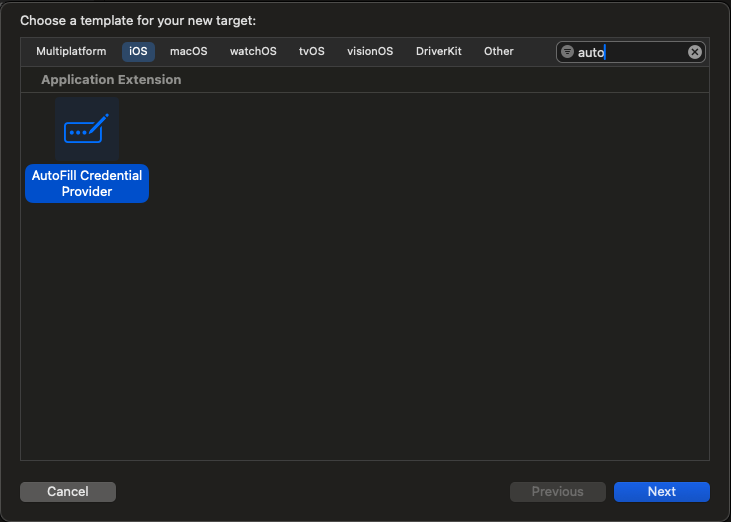The width and height of the screenshot is (731, 522).
Task: Select the AutoFill Credential Provider template icon
Action: (x=87, y=129)
